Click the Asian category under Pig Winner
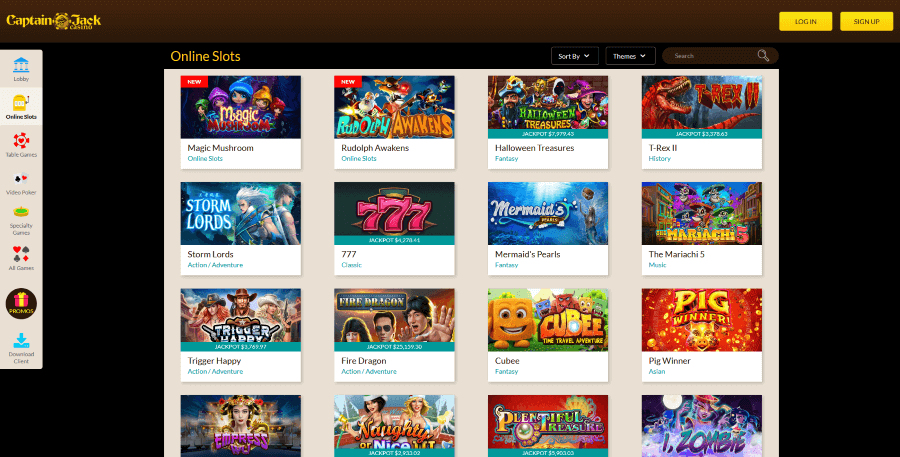The height and width of the screenshot is (457, 900). coord(657,371)
